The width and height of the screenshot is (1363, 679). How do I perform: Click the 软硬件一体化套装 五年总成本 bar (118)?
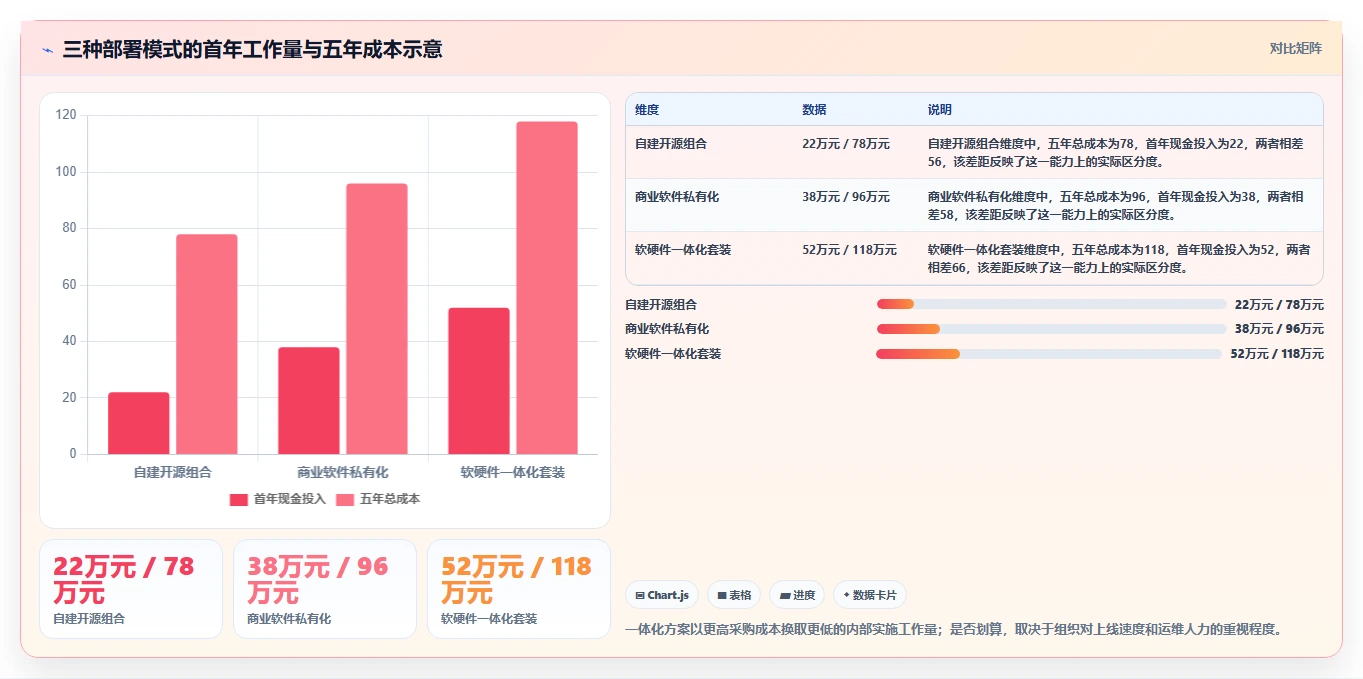coord(547,288)
